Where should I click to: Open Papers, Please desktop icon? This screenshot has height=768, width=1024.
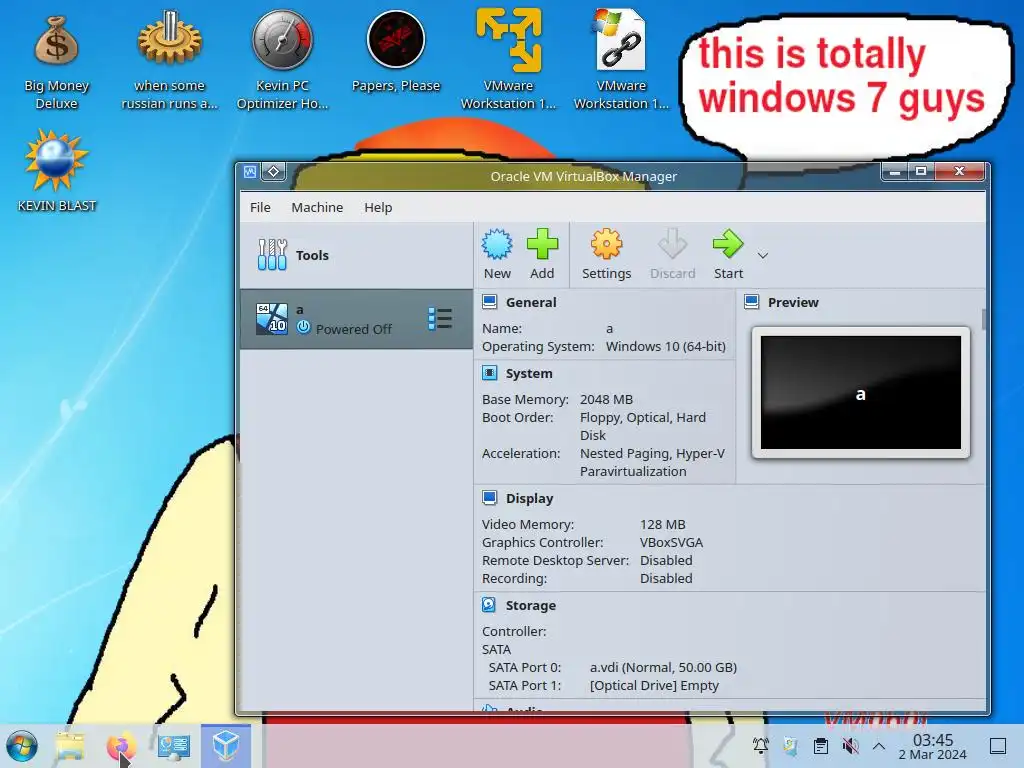(x=396, y=52)
